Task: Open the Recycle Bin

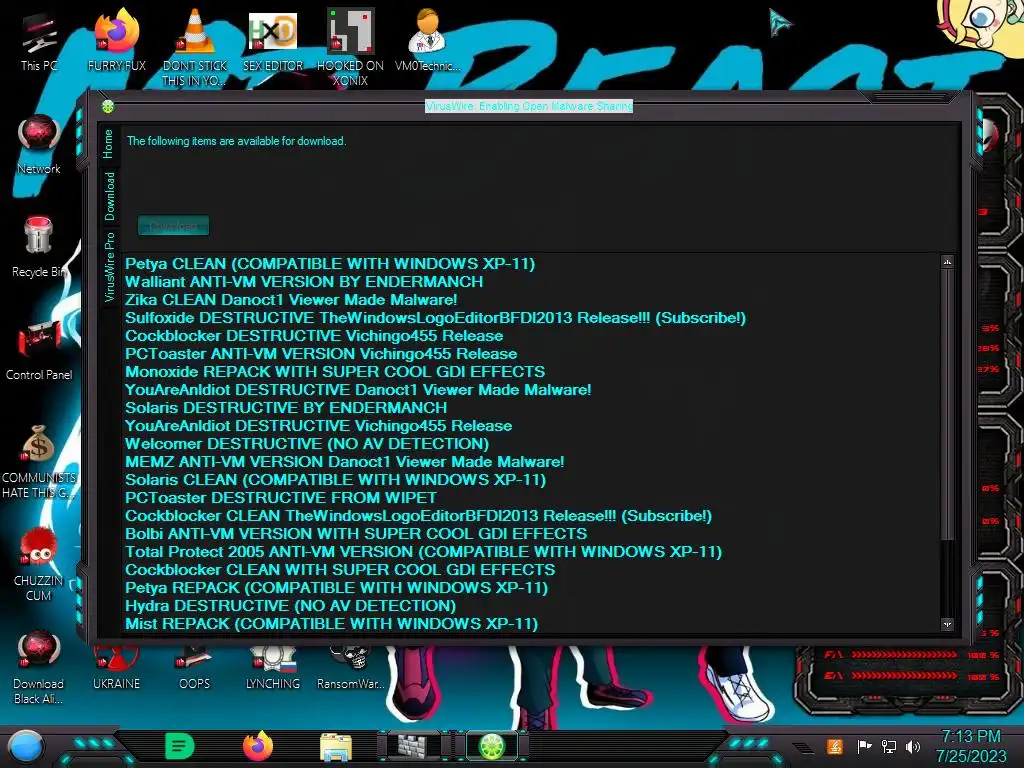Action: [x=39, y=248]
